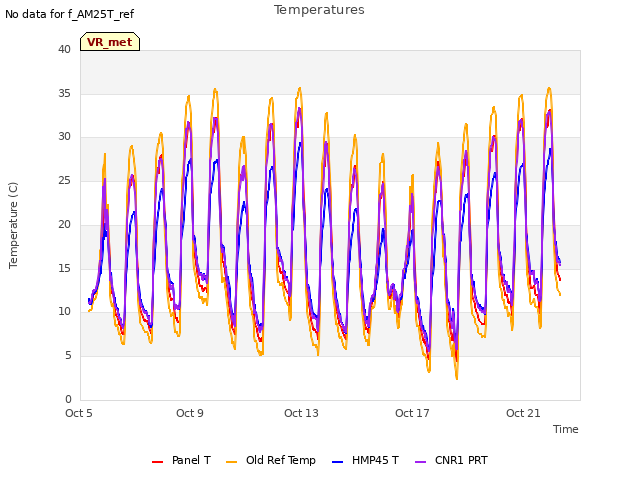The height and width of the screenshot is (480, 640).
Task: Click the Temperature (C) axis label
Action: pos(13,225)
